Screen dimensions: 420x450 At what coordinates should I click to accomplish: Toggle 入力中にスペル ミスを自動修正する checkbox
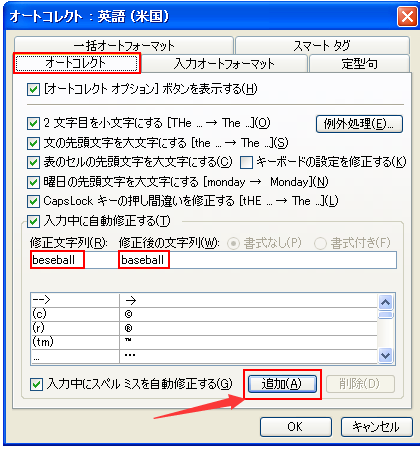click(x=36, y=384)
